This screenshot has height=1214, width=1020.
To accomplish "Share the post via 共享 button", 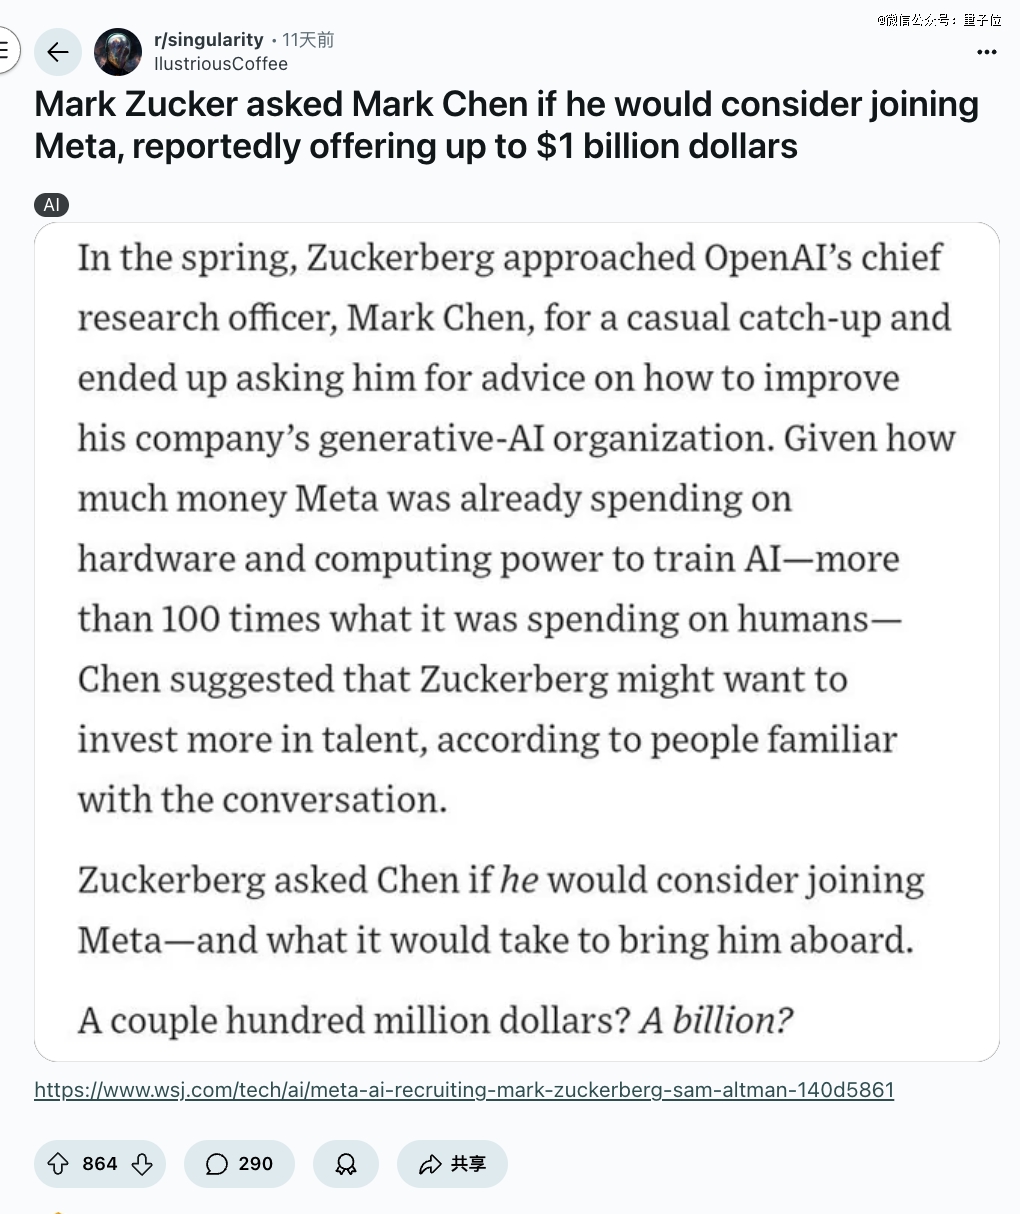I will click(452, 1164).
